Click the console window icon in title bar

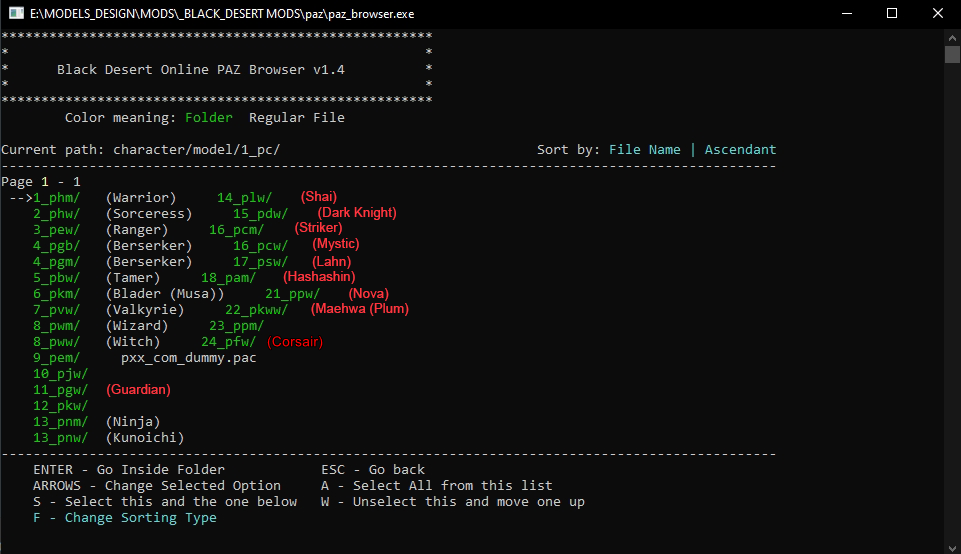tap(17, 14)
